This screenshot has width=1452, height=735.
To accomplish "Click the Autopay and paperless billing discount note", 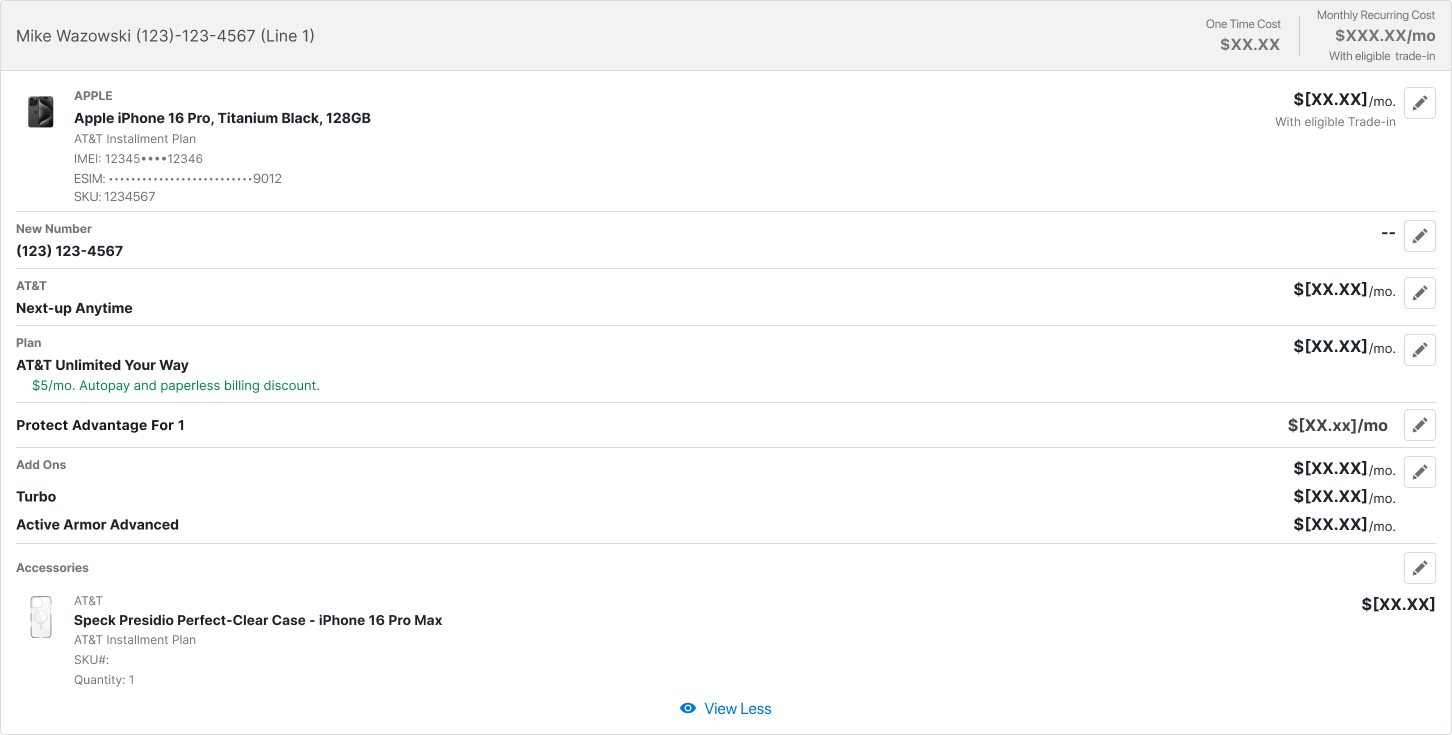I will click(176, 385).
